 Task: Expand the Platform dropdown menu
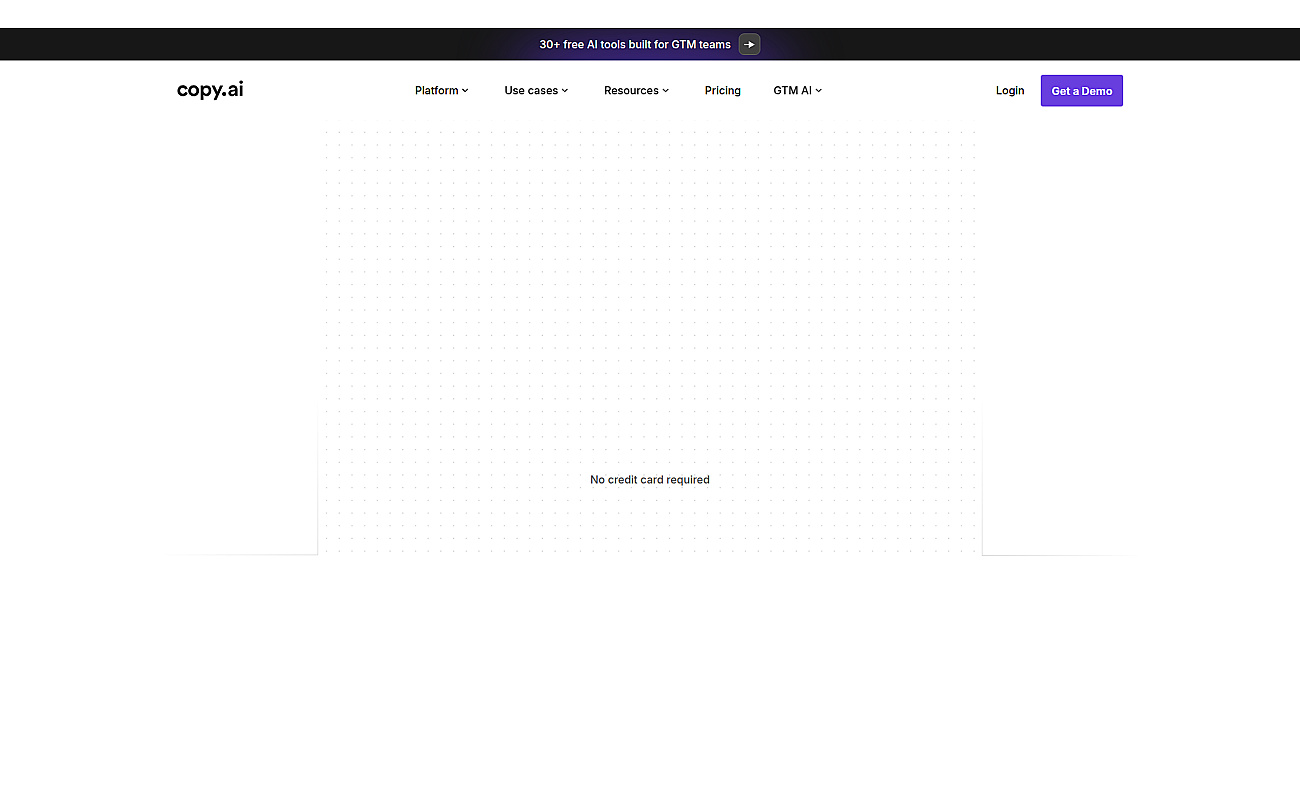(x=442, y=90)
